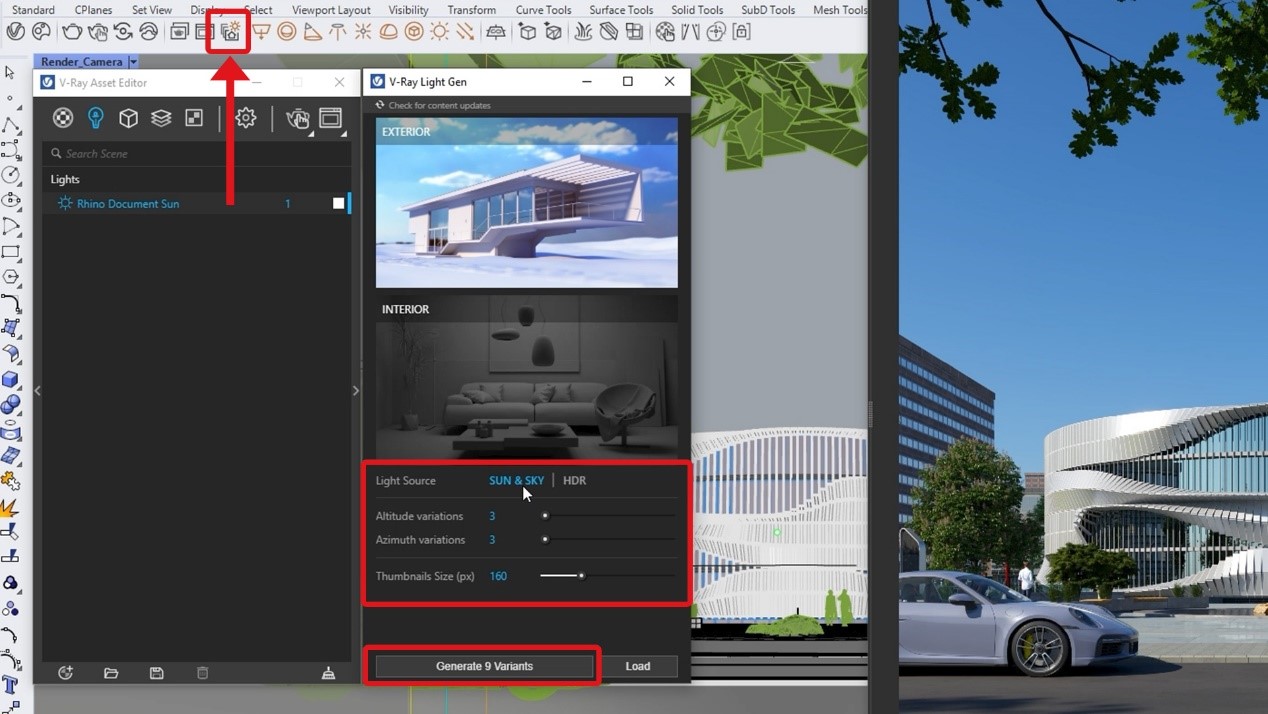Click the Load button in Light Gen
The image size is (1268, 714).
pyautogui.click(x=637, y=666)
